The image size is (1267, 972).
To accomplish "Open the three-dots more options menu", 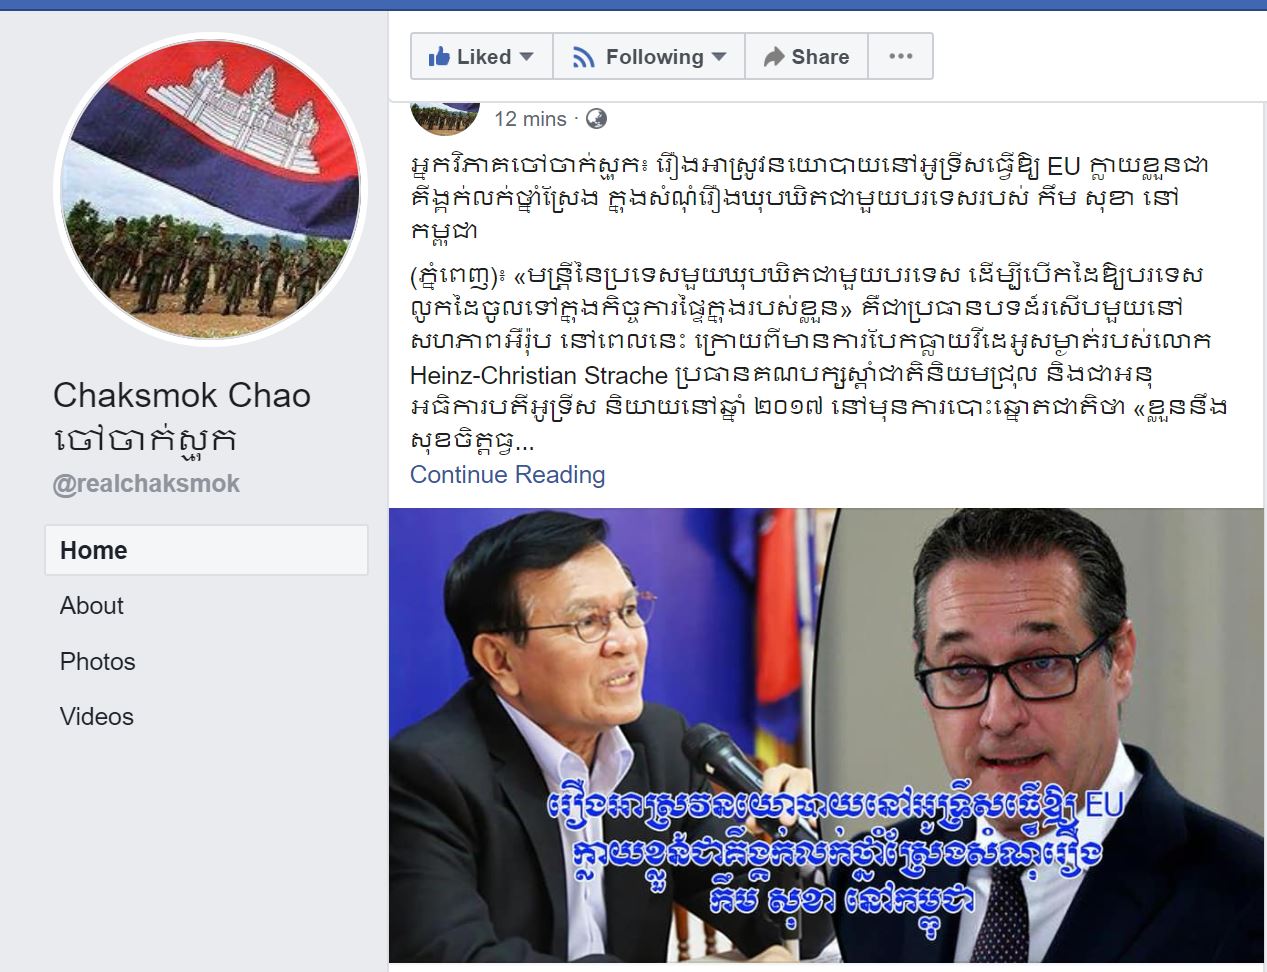I will 901,56.
